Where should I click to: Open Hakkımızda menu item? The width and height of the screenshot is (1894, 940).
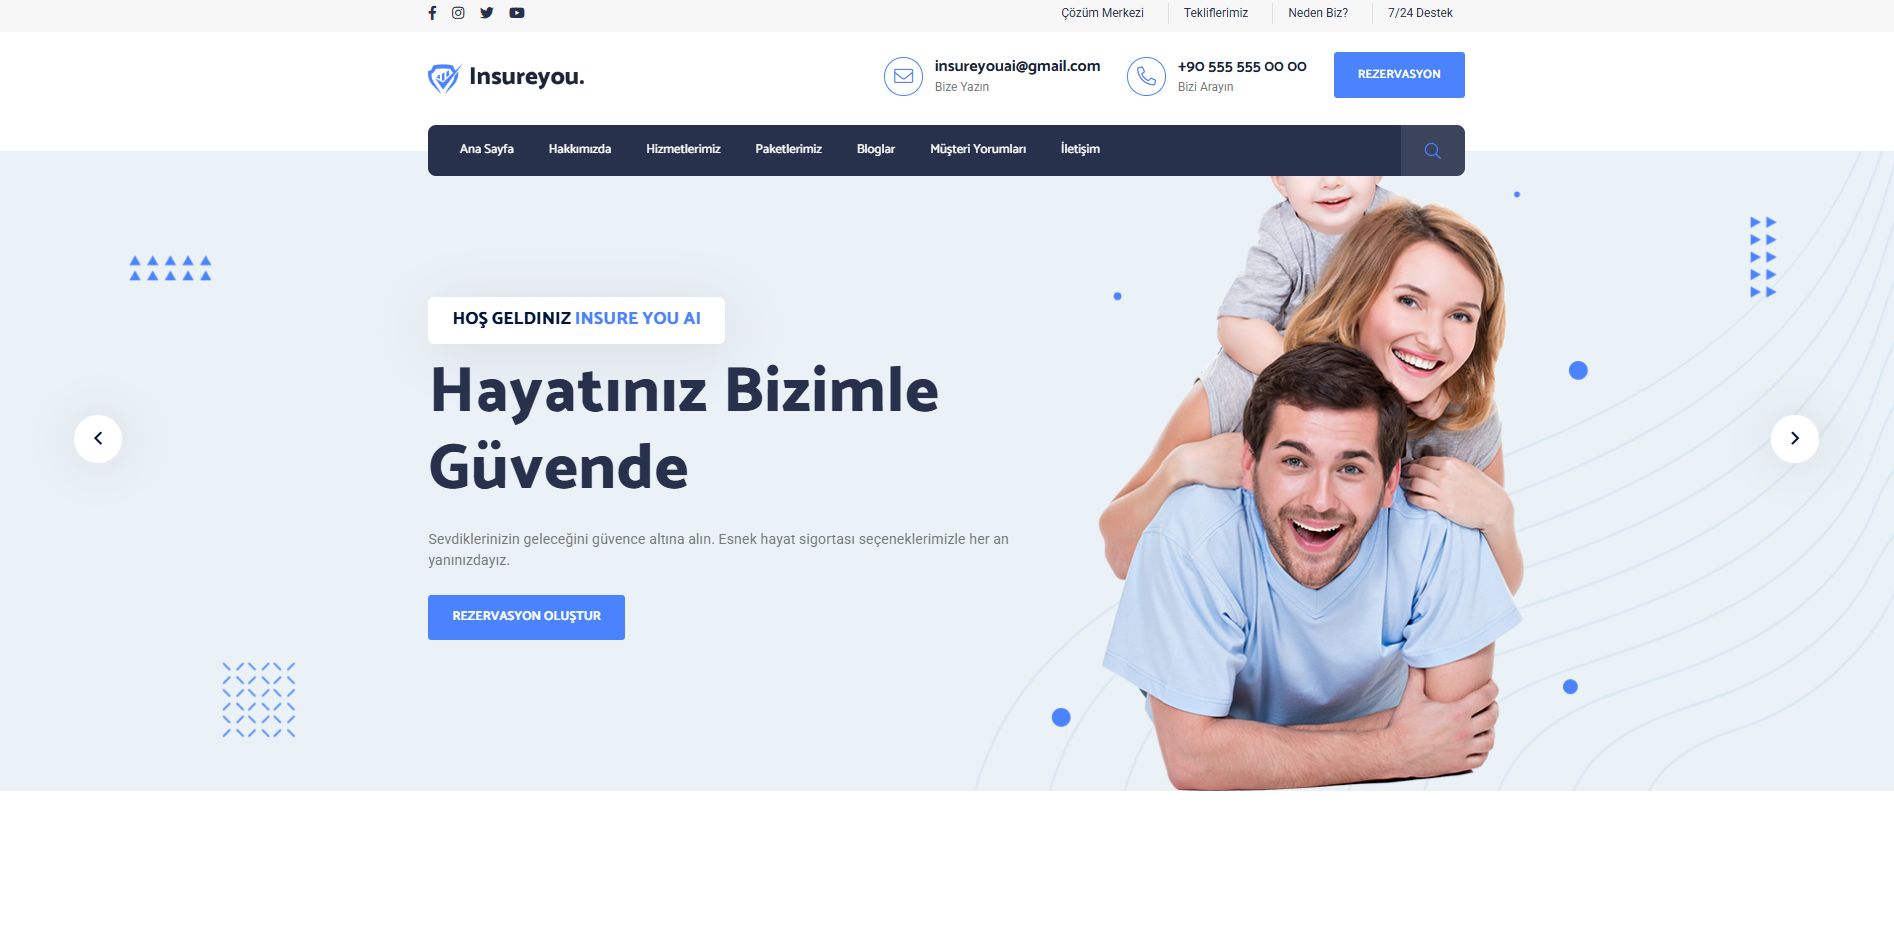580,149
